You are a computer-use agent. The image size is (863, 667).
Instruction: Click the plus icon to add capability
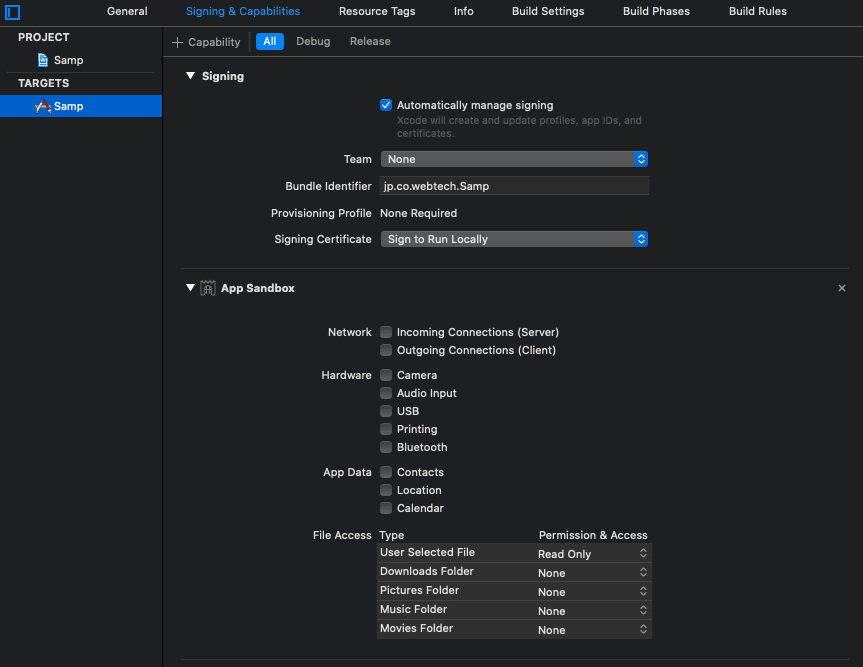[x=177, y=42]
